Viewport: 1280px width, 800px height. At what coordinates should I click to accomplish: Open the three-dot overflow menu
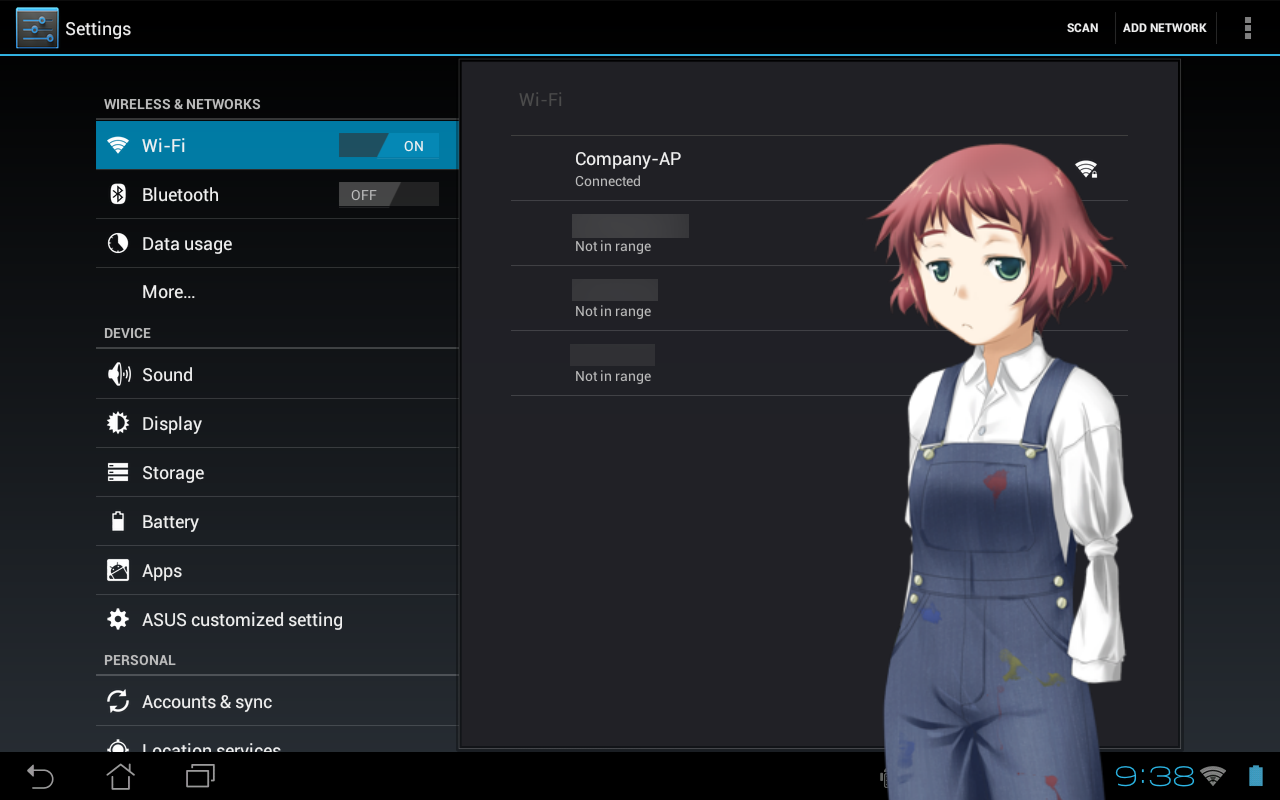click(1247, 28)
